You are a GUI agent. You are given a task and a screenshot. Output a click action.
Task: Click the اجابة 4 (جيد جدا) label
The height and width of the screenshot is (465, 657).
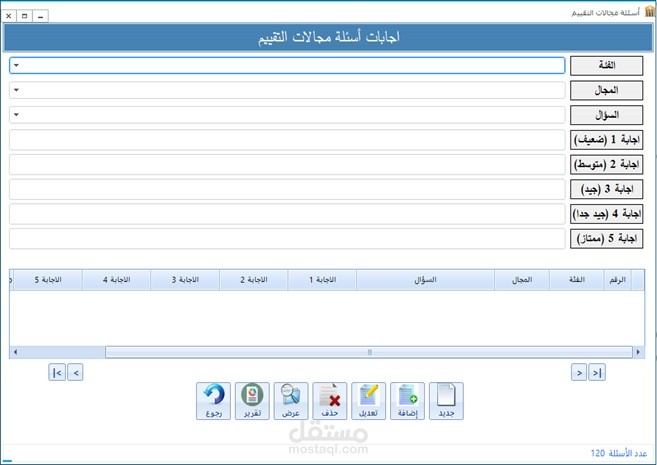(x=606, y=214)
